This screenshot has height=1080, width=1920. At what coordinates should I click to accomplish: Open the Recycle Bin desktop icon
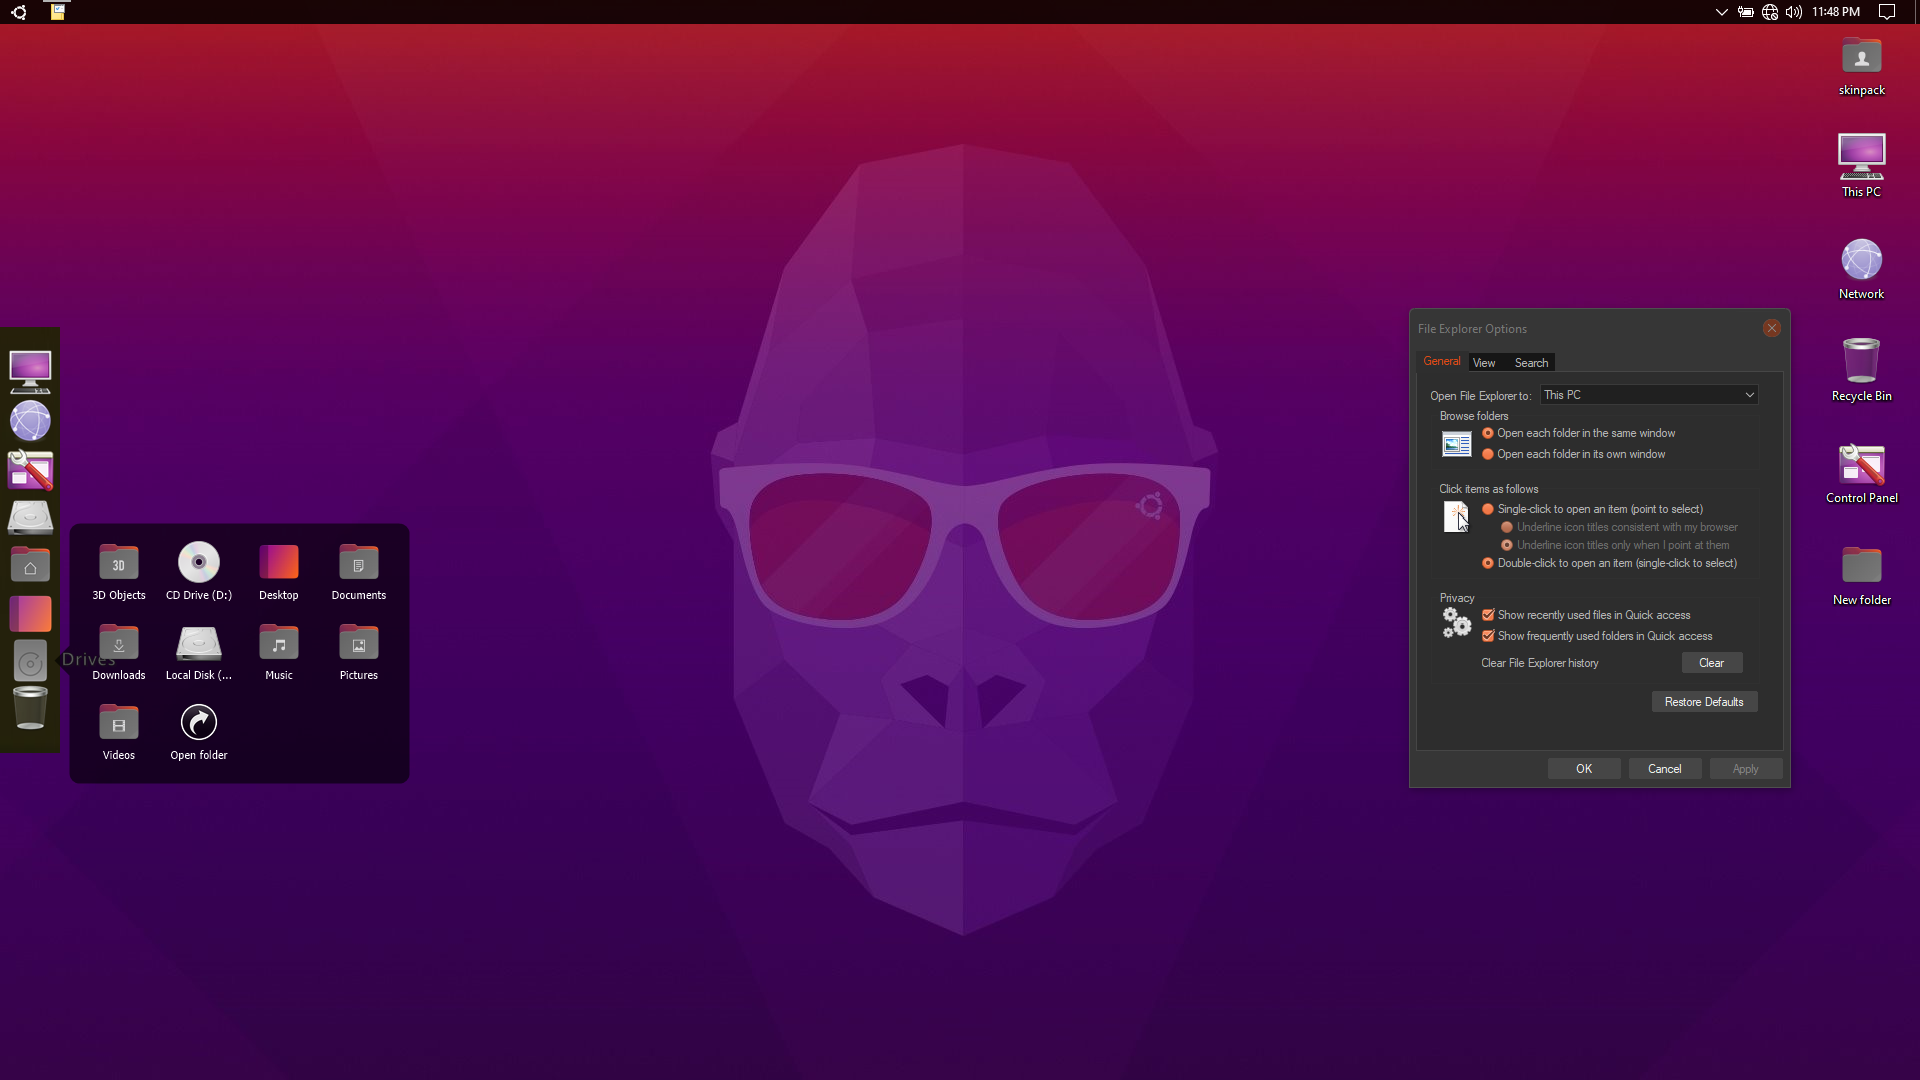[1861, 362]
